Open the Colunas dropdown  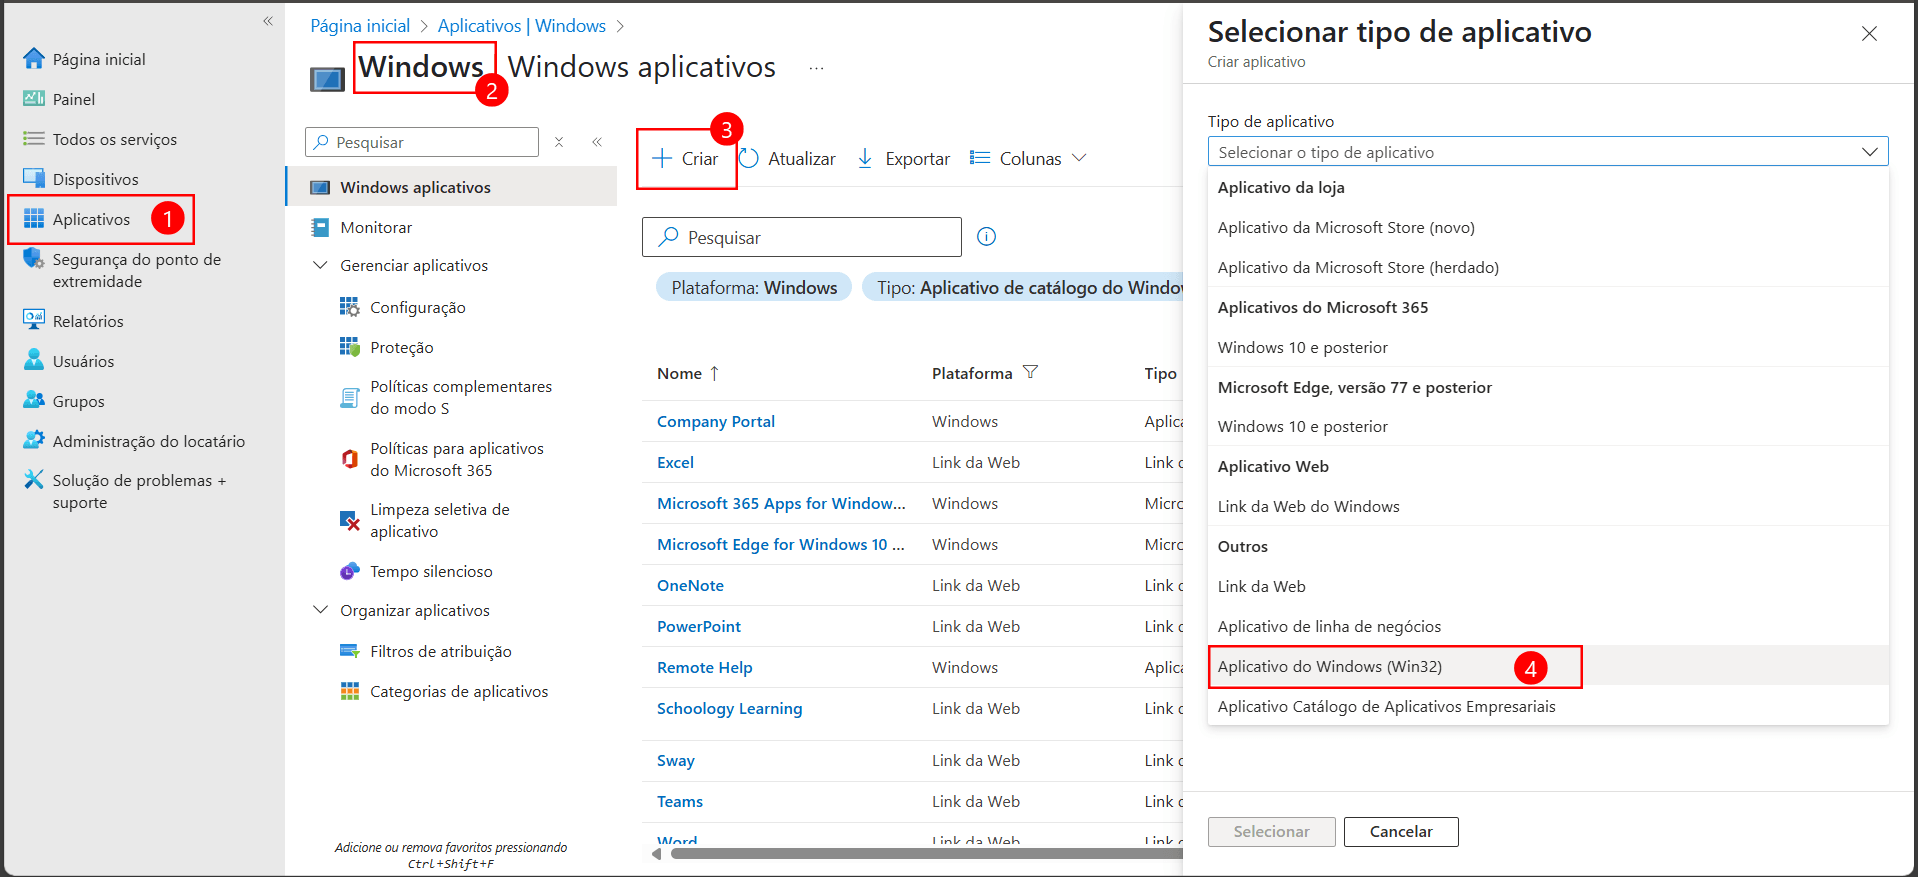1029,158
